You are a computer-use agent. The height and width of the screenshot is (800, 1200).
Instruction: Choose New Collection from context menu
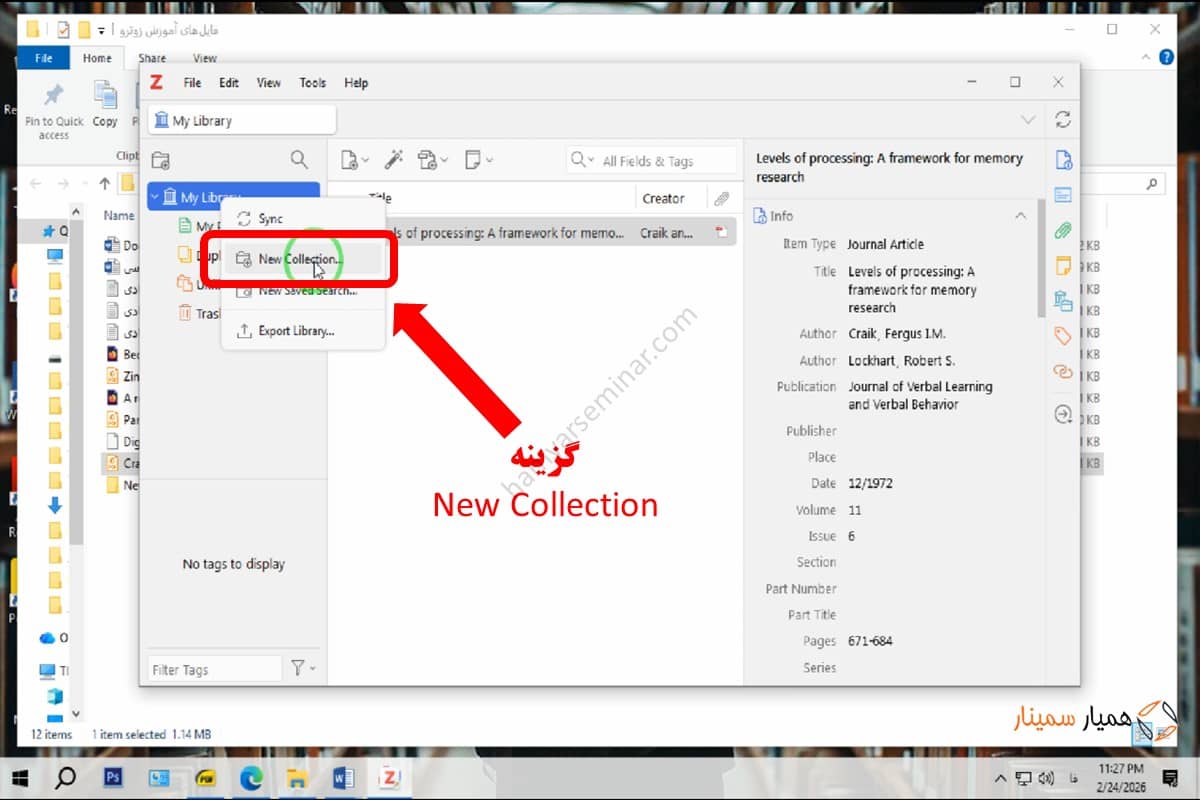pos(303,259)
